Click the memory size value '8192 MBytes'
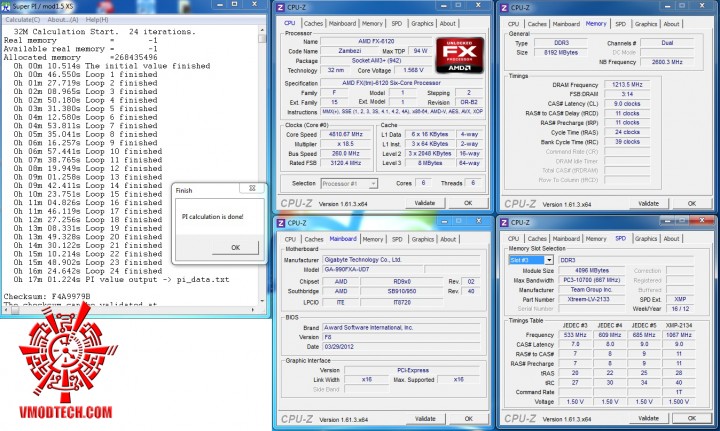The width and height of the screenshot is (720, 431). [x=561, y=53]
